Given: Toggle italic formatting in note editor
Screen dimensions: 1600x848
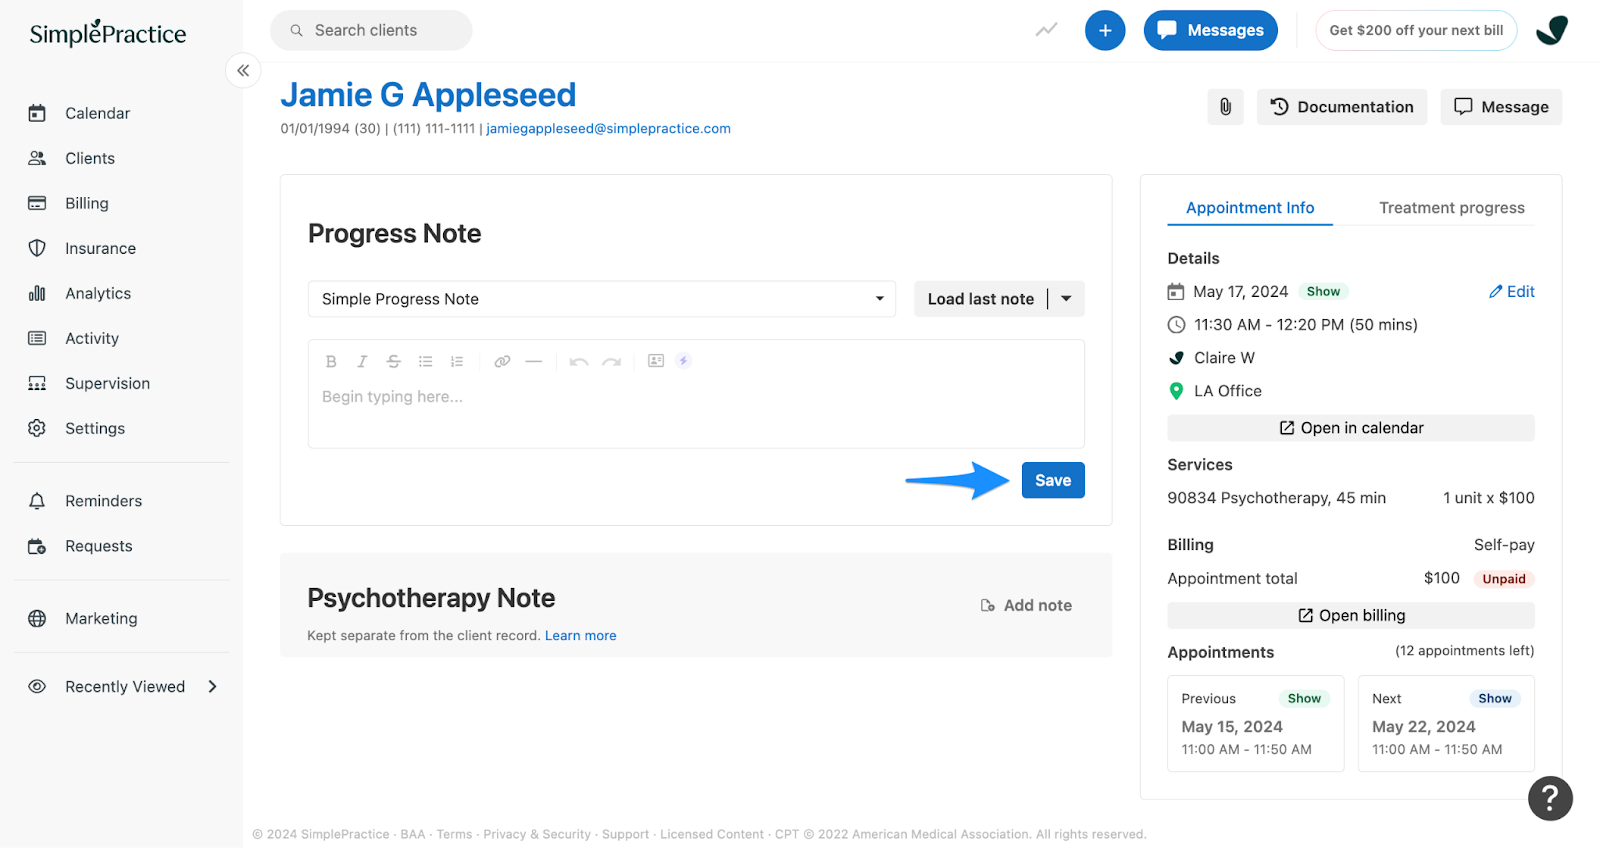Looking at the screenshot, I should (362, 361).
